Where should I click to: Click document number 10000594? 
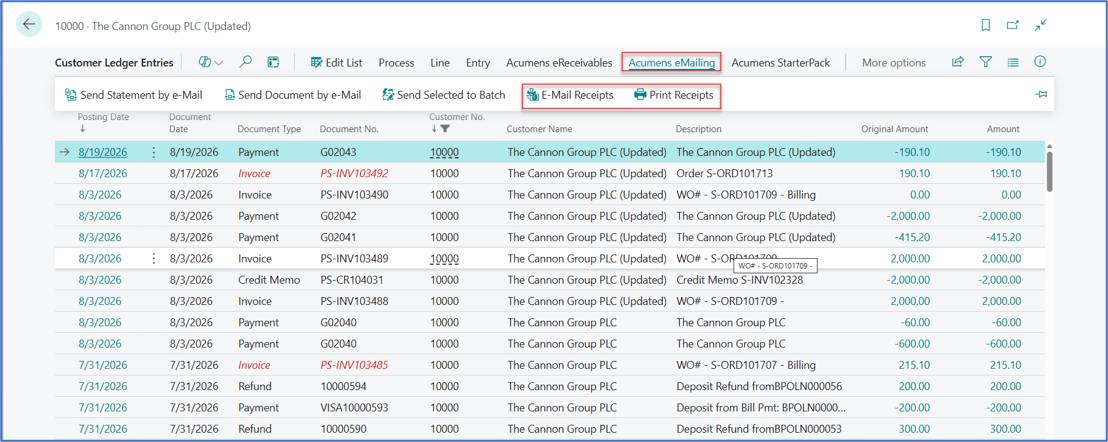pyautogui.click(x=343, y=386)
